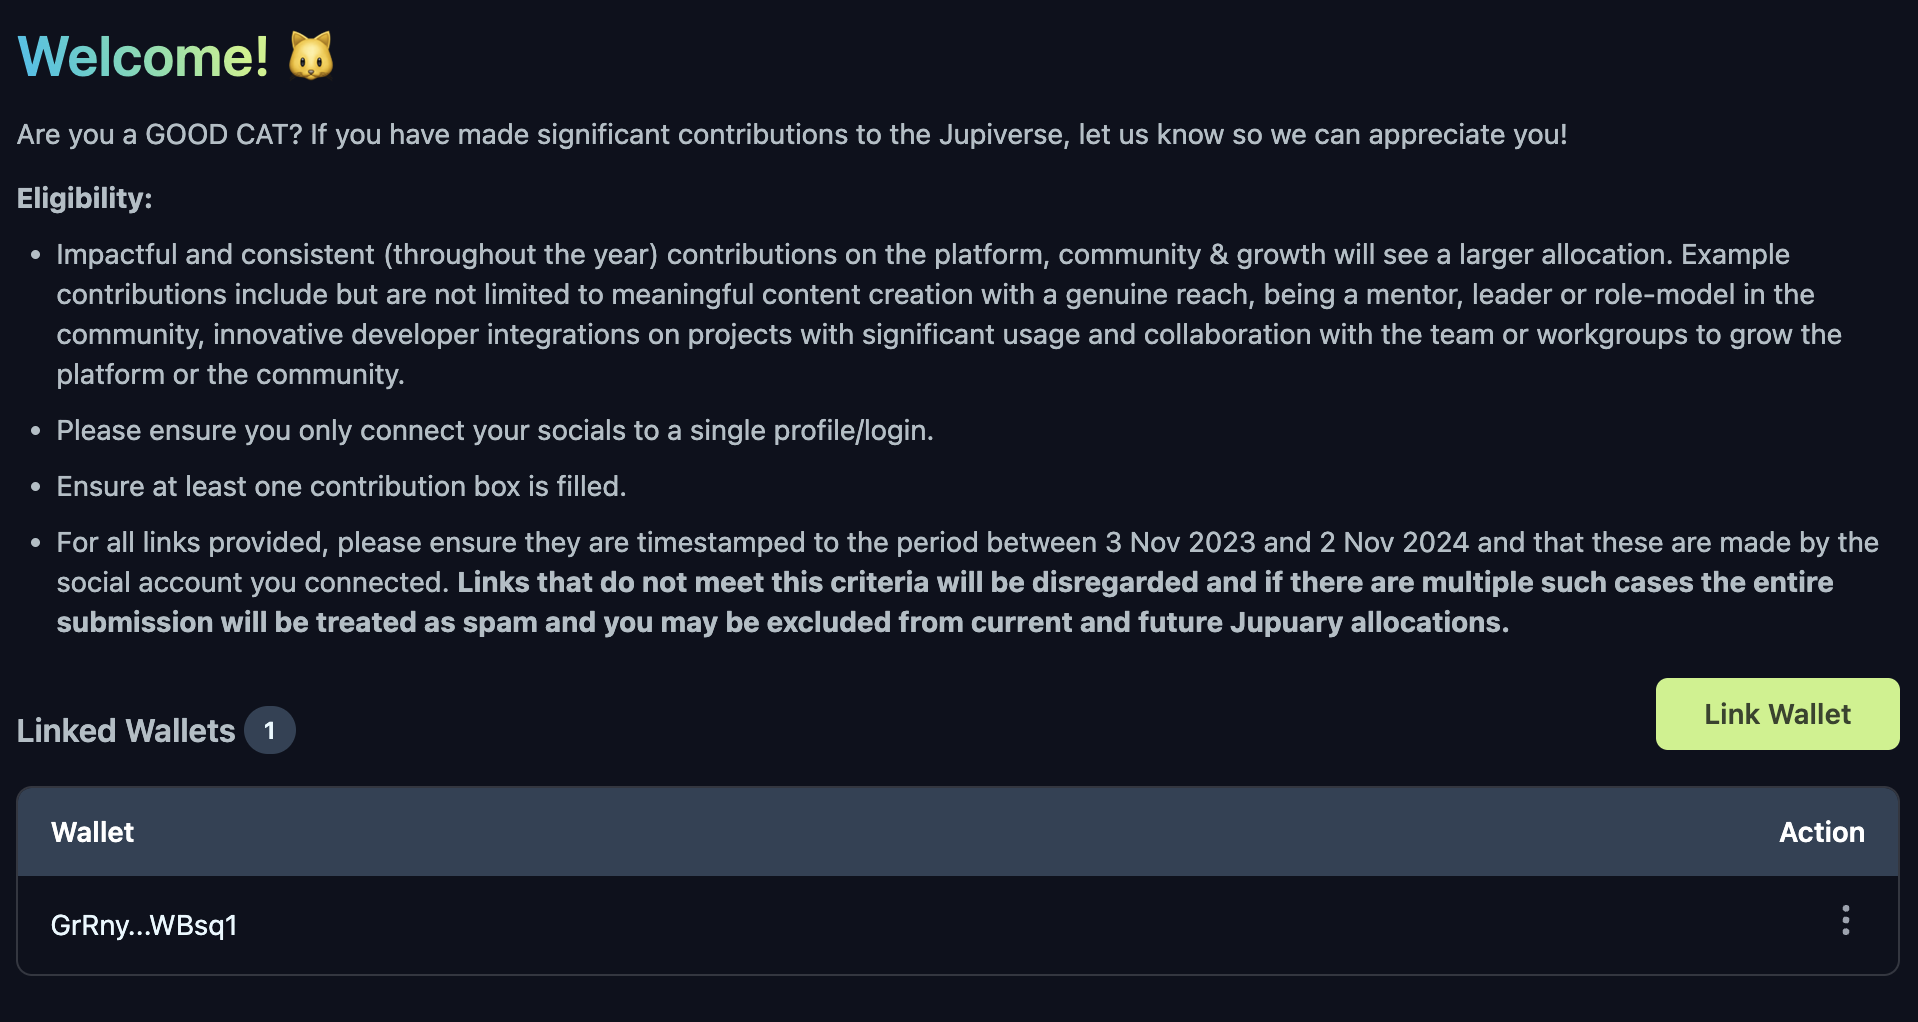The height and width of the screenshot is (1022, 1918).
Task: Click the word "Jupiverse" in the intro
Action: [x=1002, y=134]
